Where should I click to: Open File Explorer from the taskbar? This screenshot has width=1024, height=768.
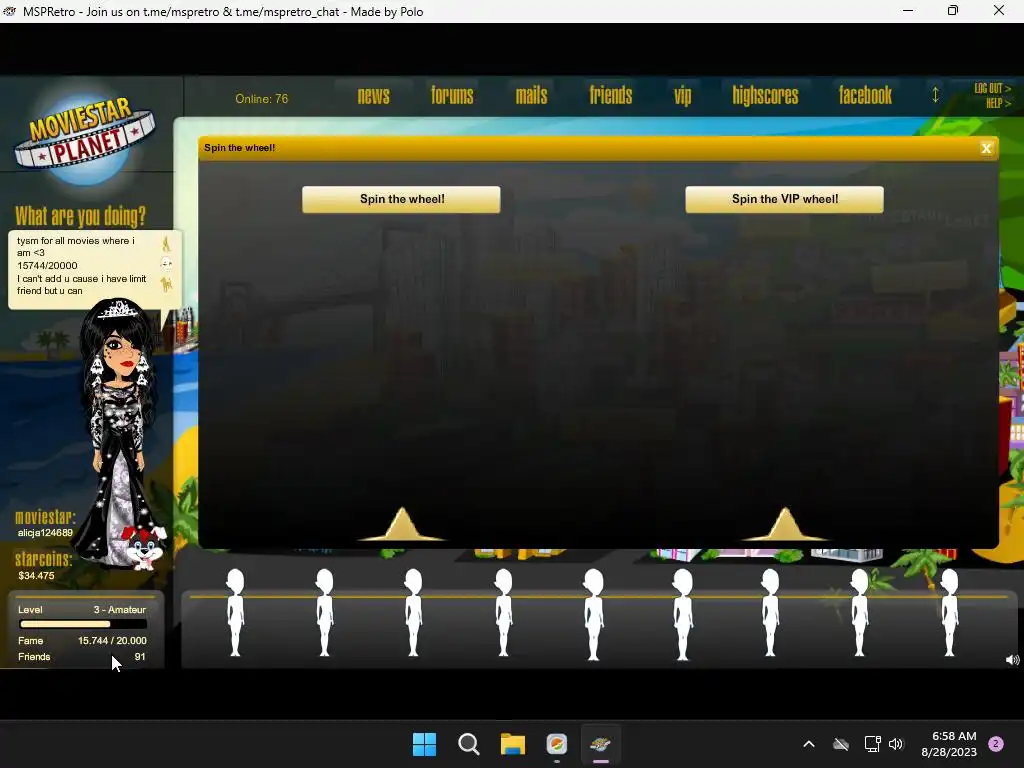tap(513, 744)
